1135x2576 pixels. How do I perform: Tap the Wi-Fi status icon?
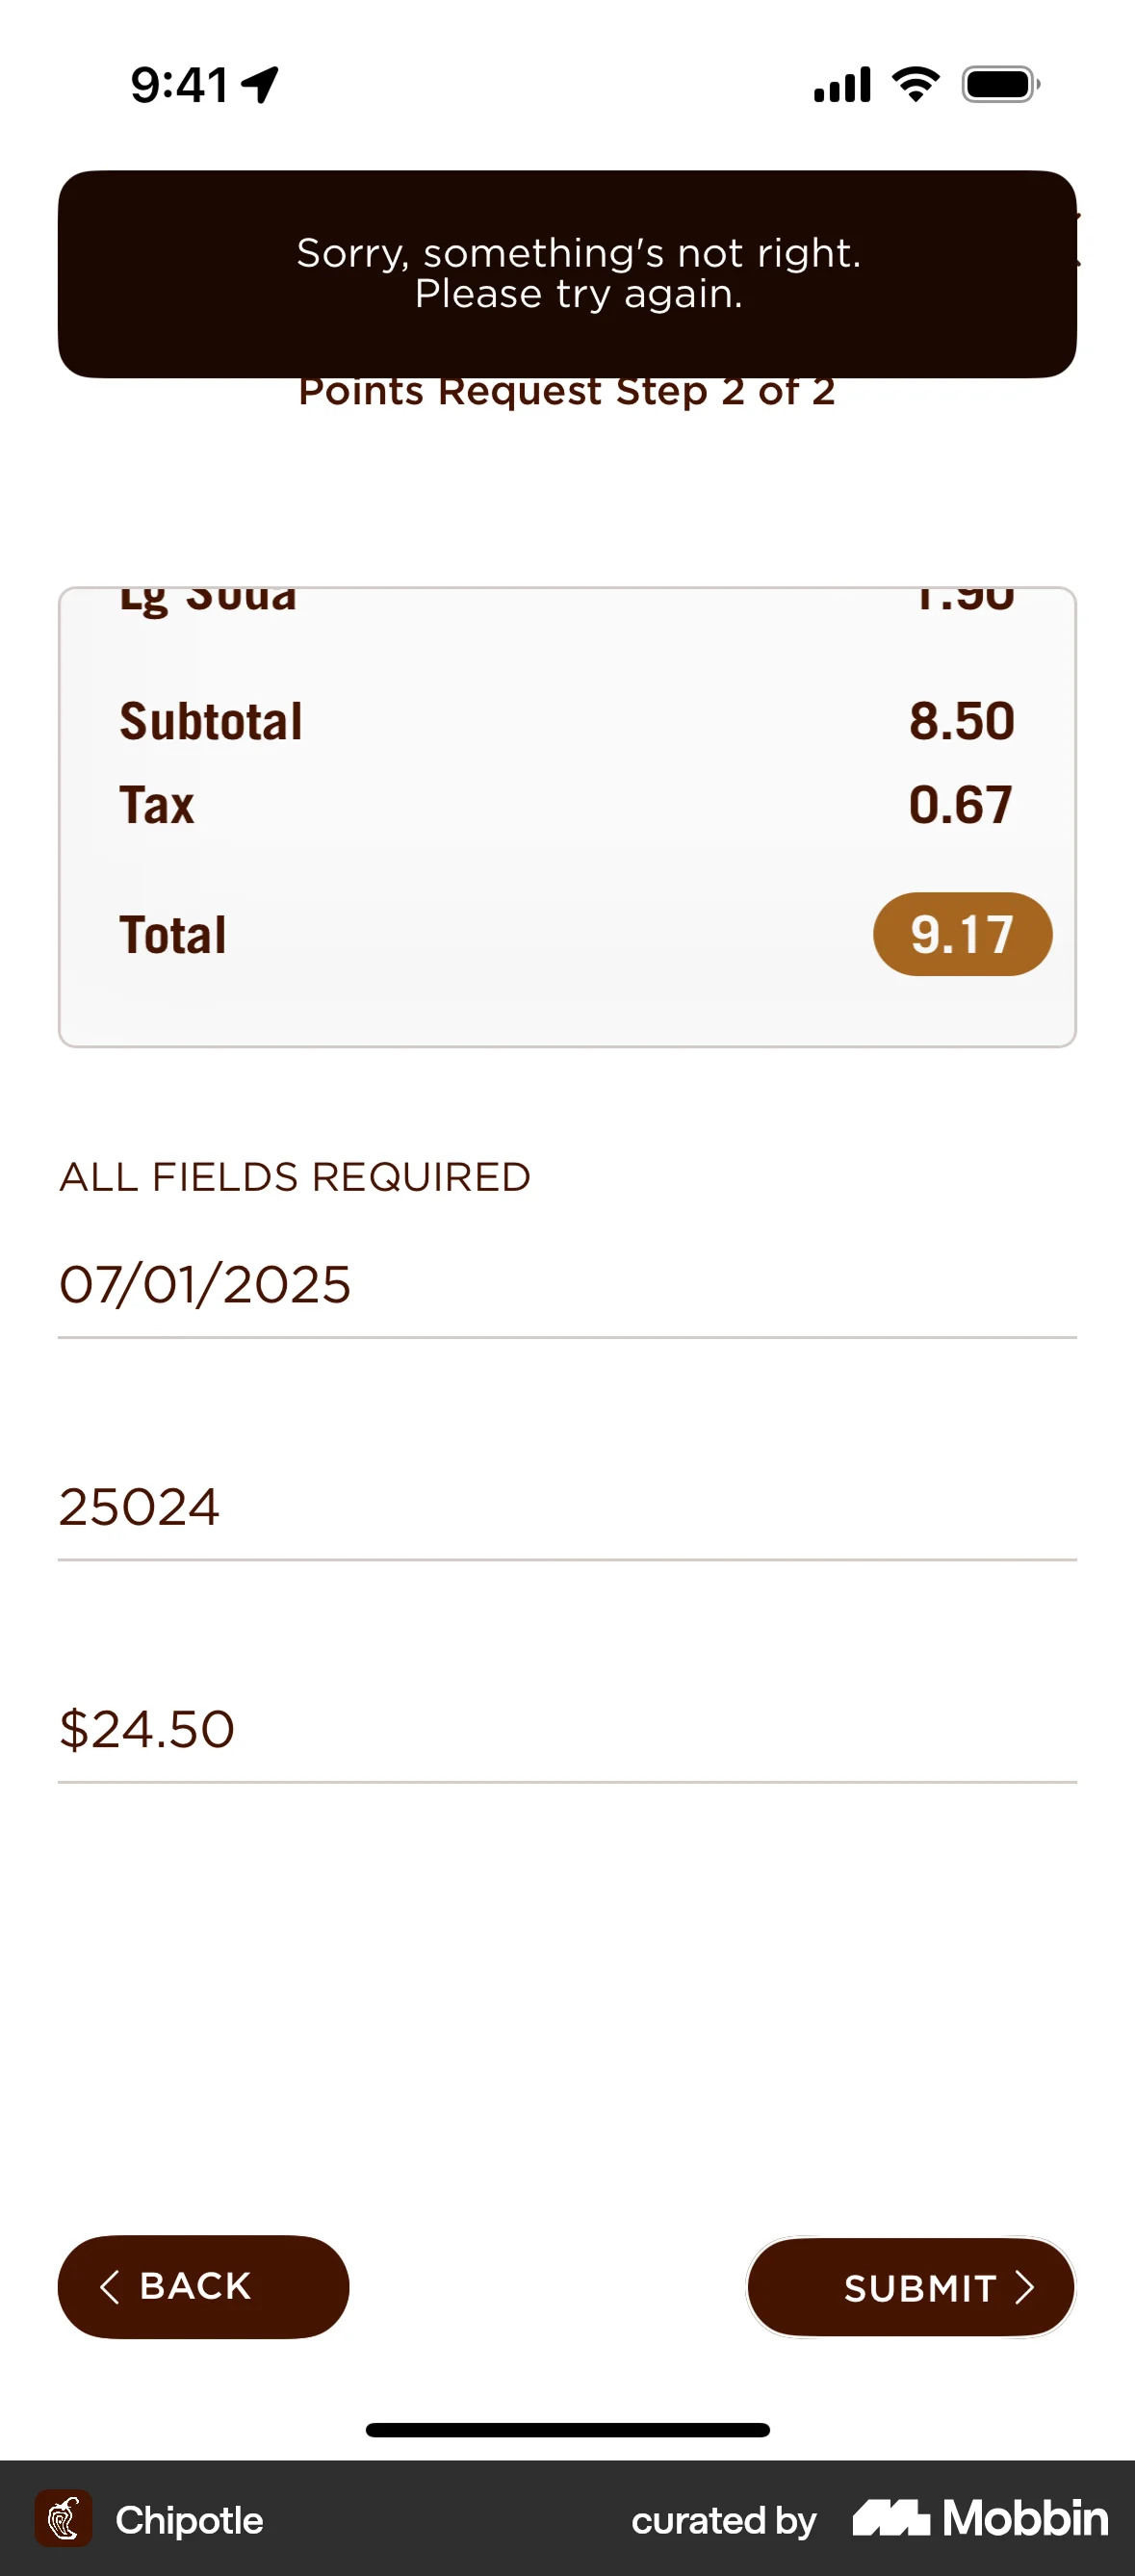point(915,84)
